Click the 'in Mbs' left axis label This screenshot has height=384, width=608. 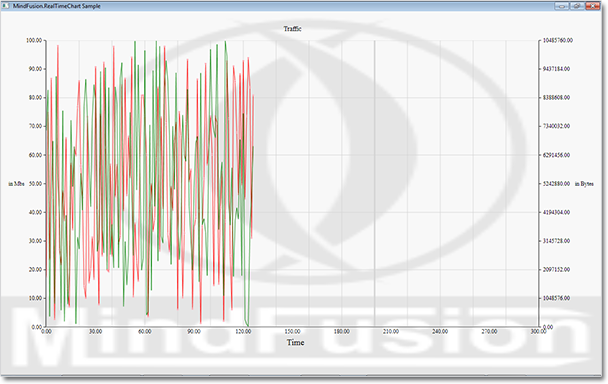coord(16,183)
